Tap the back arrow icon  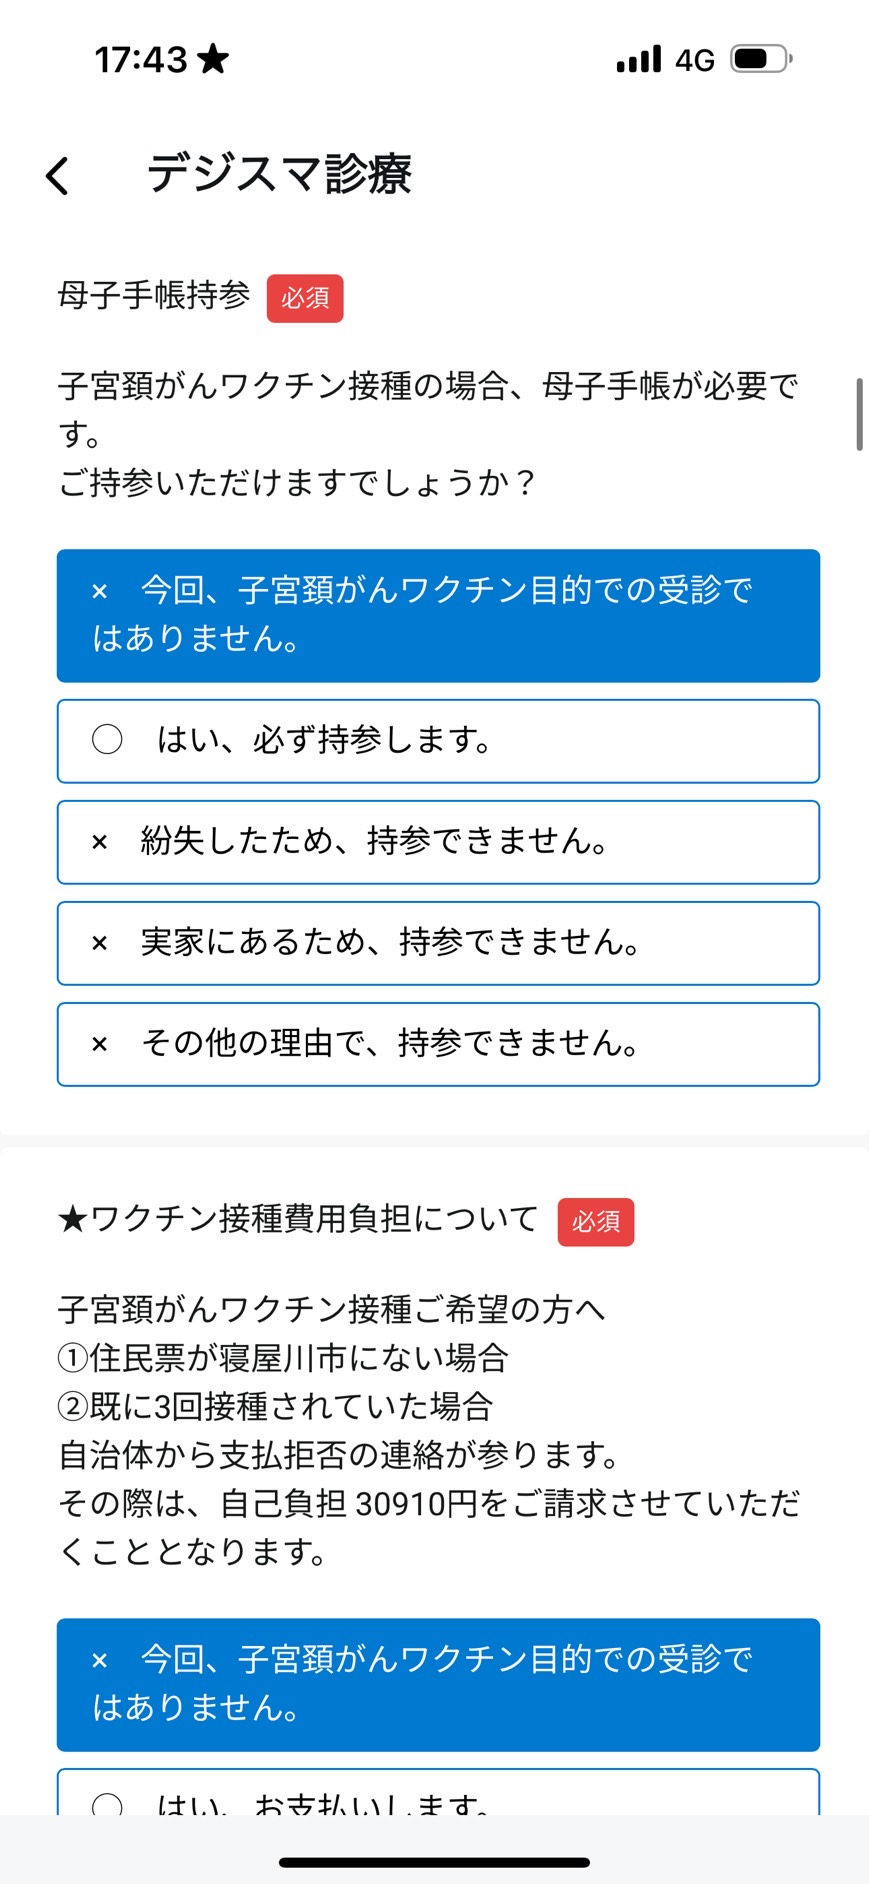tap(58, 176)
